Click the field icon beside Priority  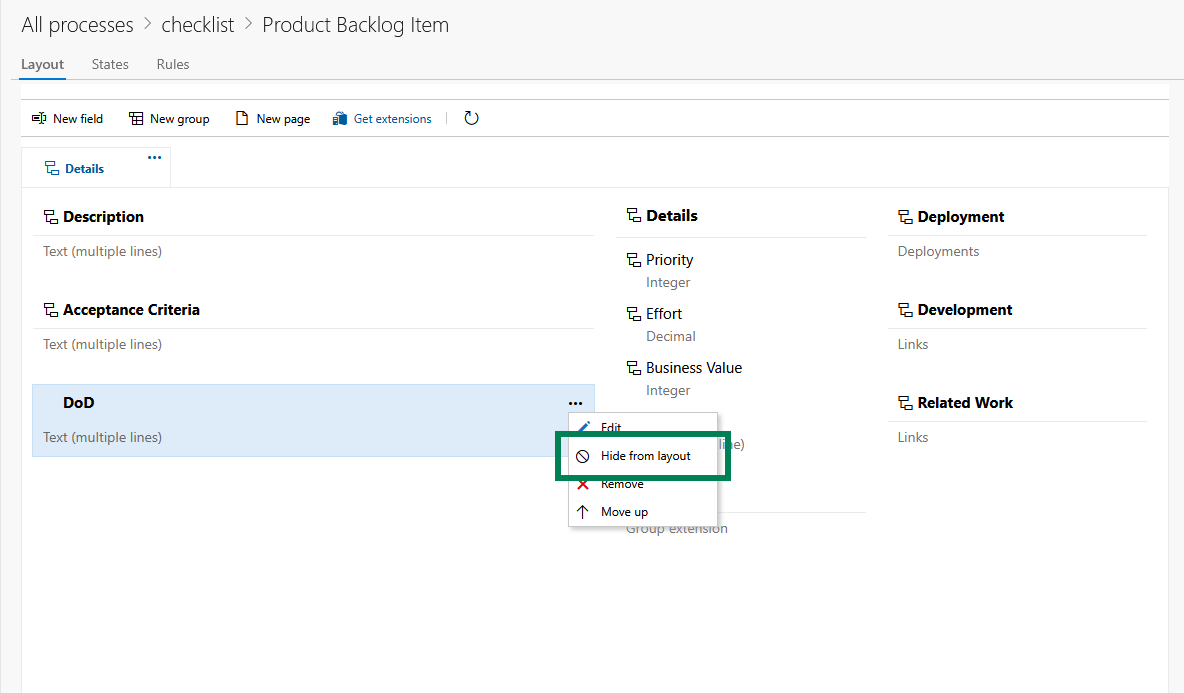pyautogui.click(x=634, y=259)
